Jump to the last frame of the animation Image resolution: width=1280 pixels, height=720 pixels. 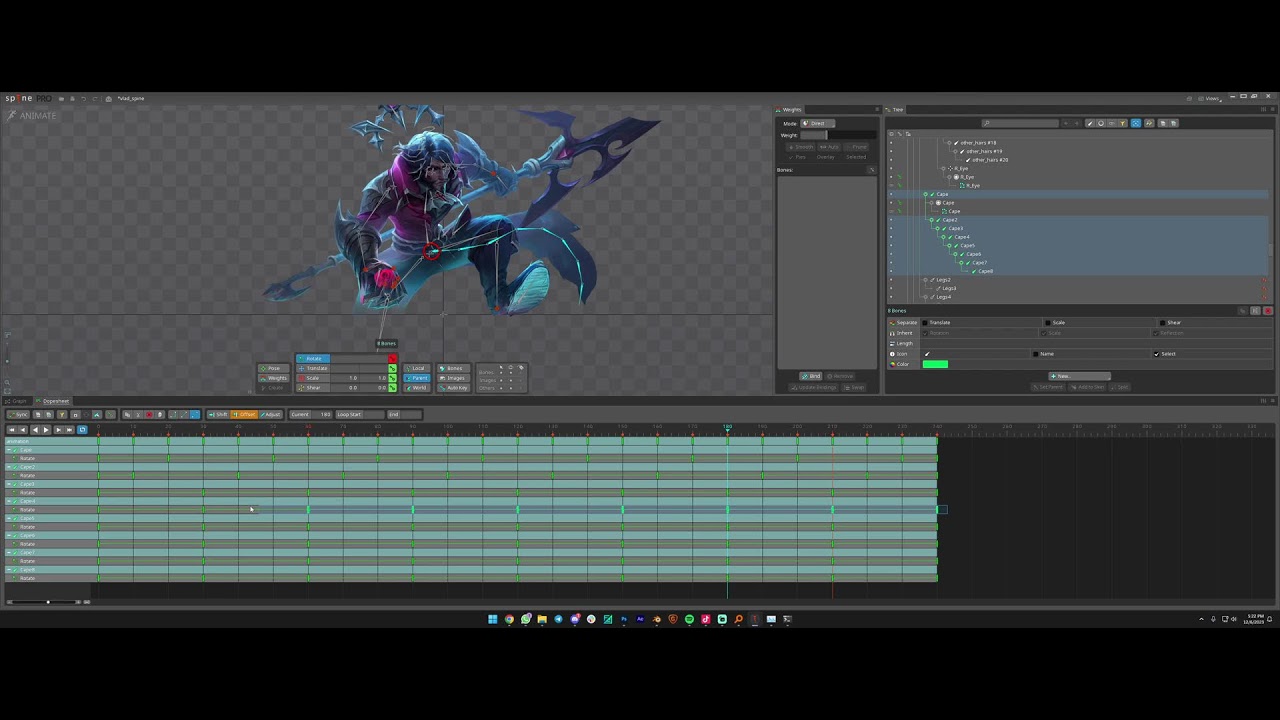click(x=69, y=430)
